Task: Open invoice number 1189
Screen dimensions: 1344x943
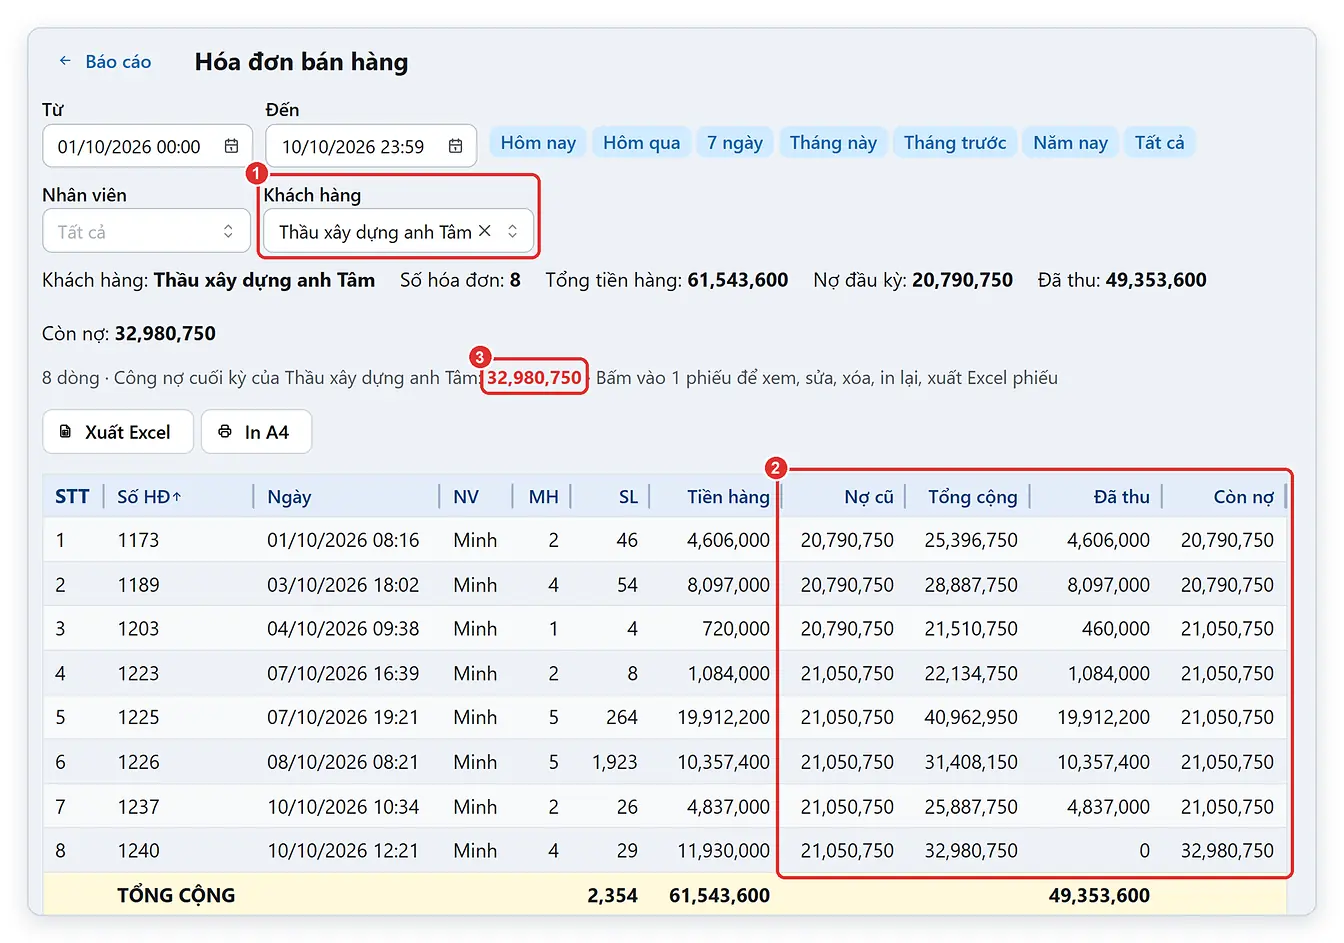Action: click(x=138, y=584)
